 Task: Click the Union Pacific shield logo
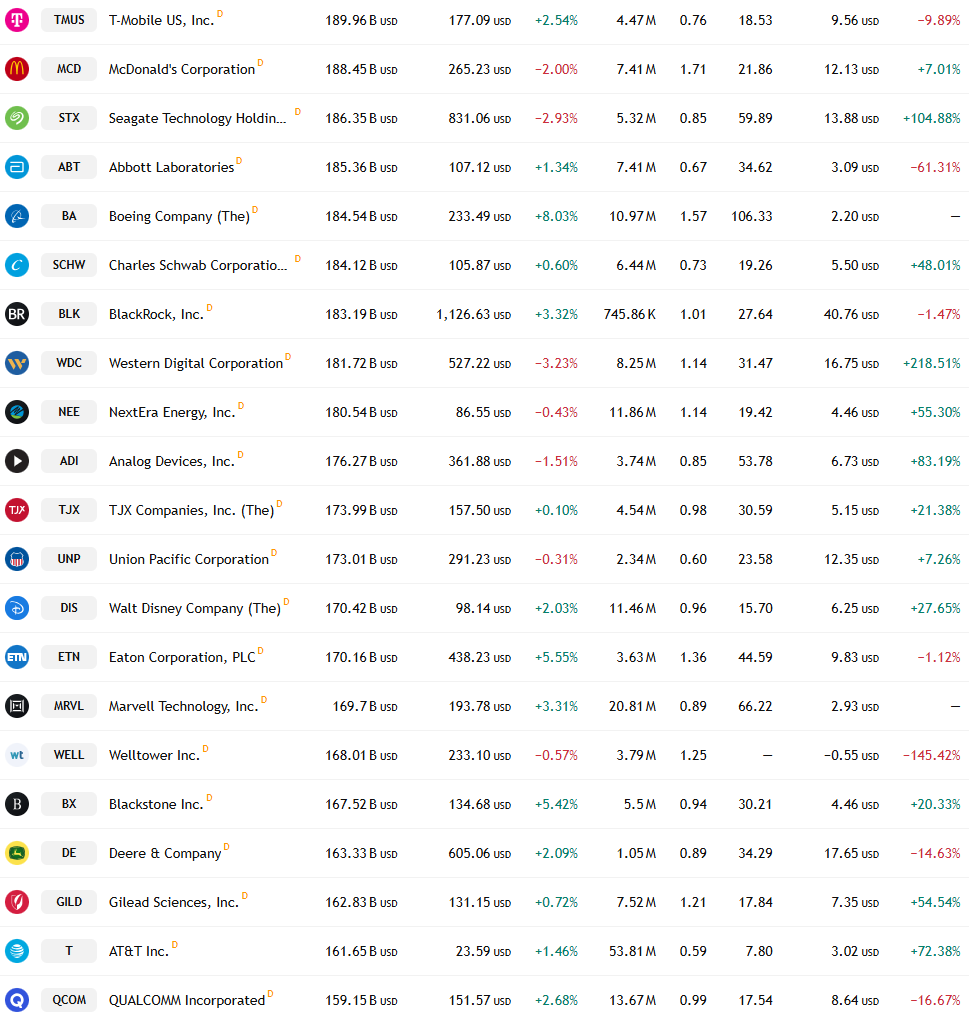pyautogui.click(x=17, y=559)
